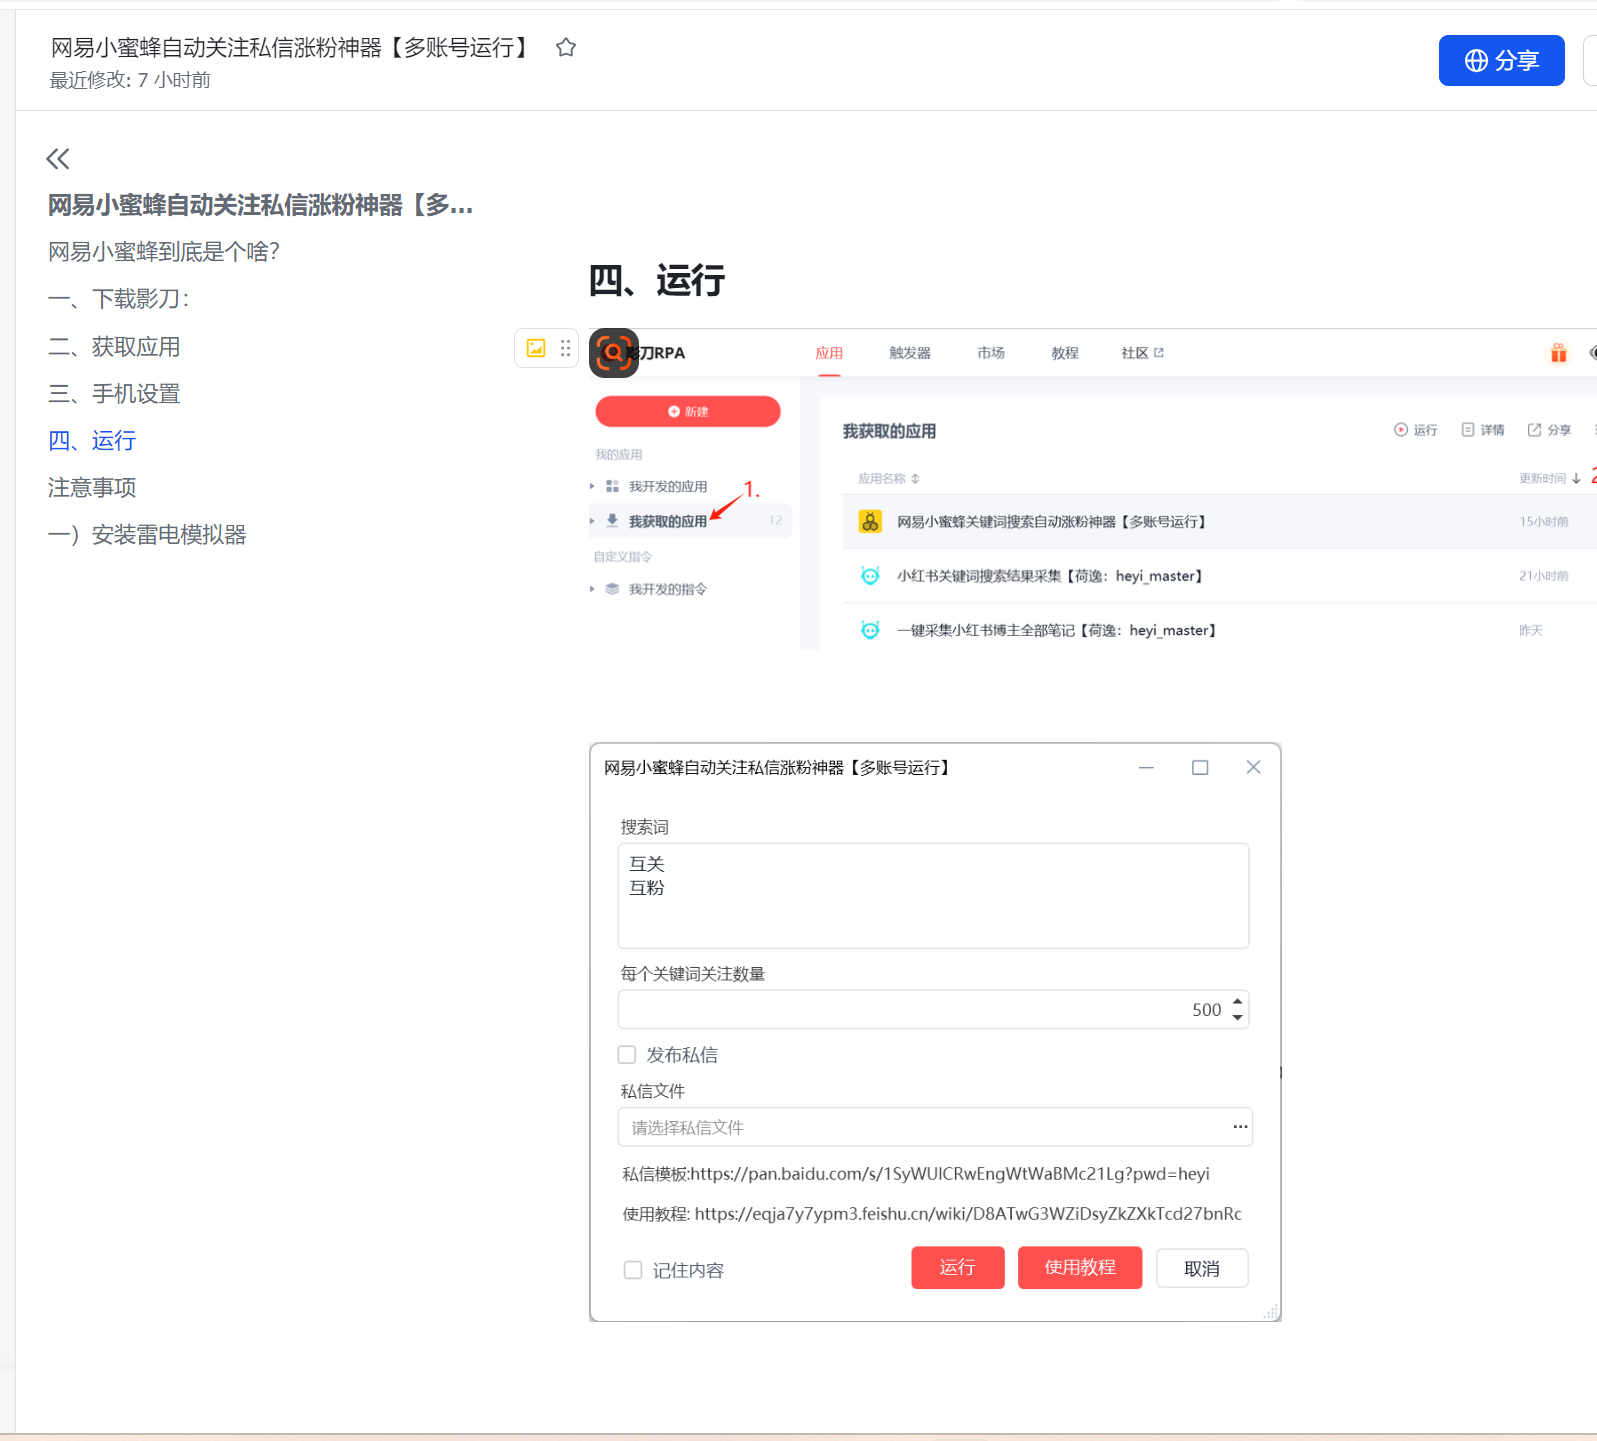Close the 网易小蜜蜂 dialog window
The height and width of the screenshot is (1441, 1597).
(x=1253, y=767)
